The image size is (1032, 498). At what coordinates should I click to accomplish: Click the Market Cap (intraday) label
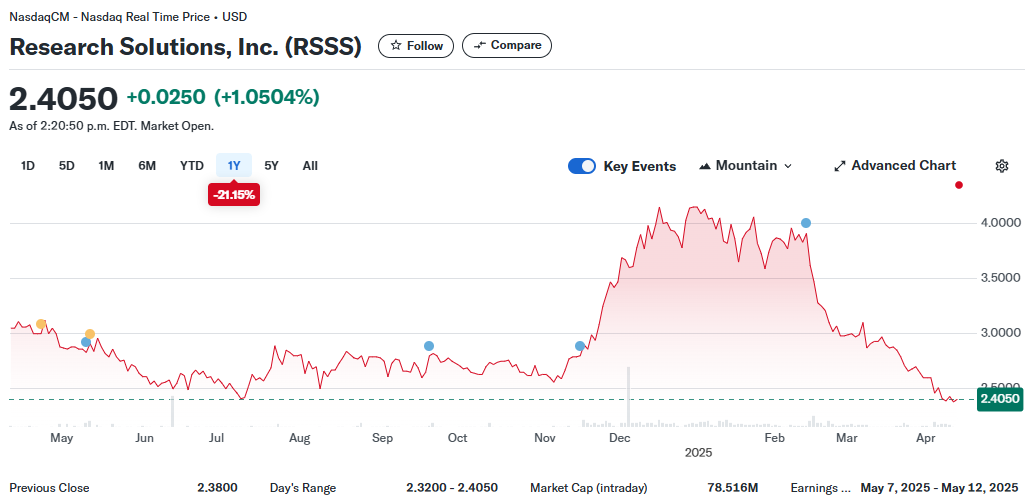click(588, 488)
